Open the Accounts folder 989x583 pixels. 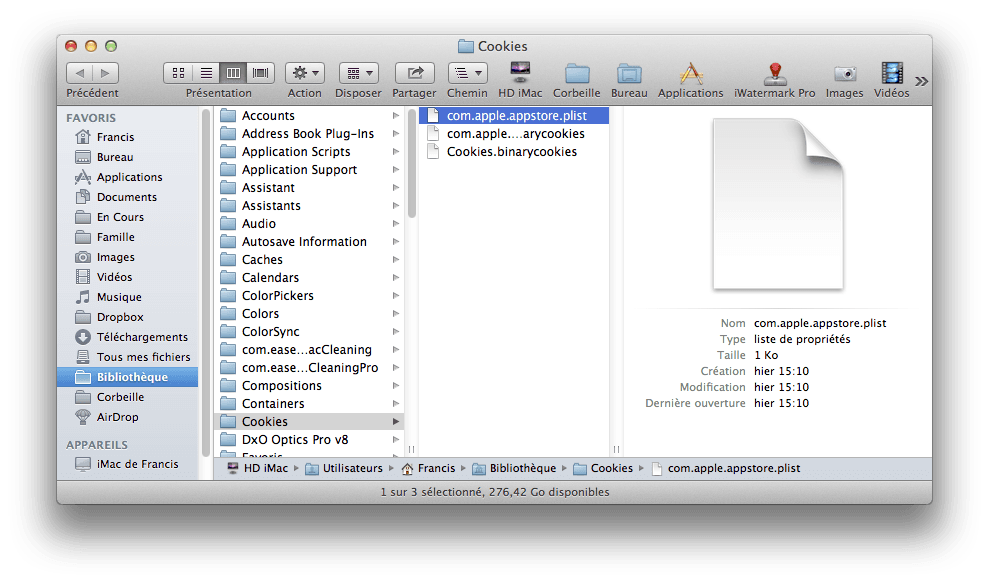pyautogui.click(x=310, y=115)
